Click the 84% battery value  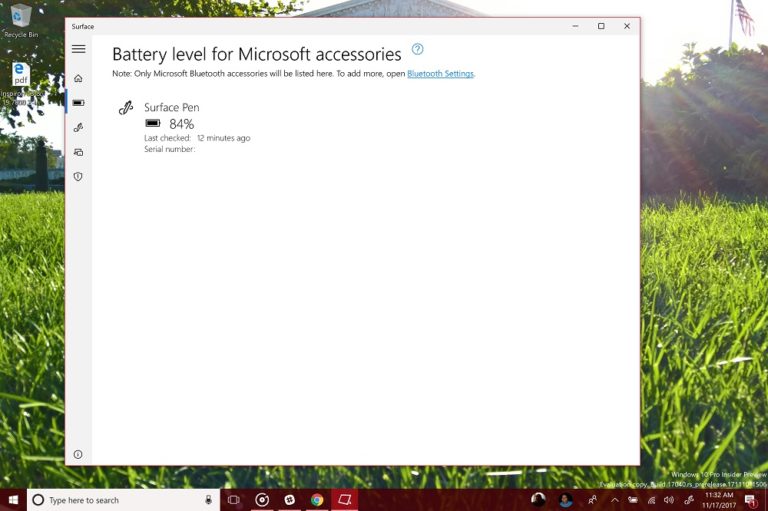182,124
